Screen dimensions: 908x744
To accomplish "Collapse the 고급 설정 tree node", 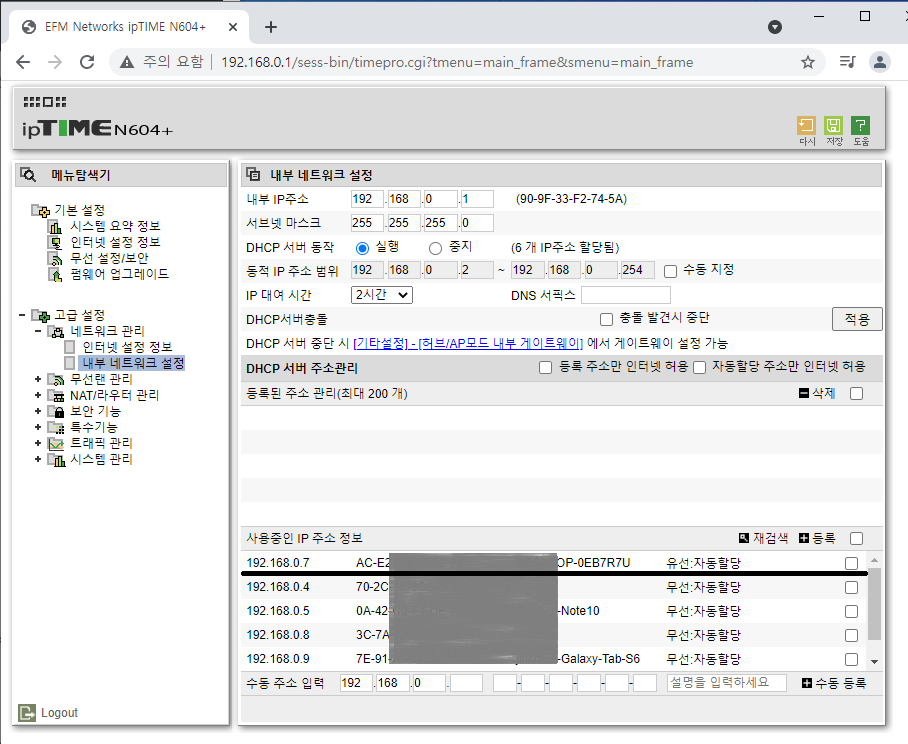I will coord(22,315).
